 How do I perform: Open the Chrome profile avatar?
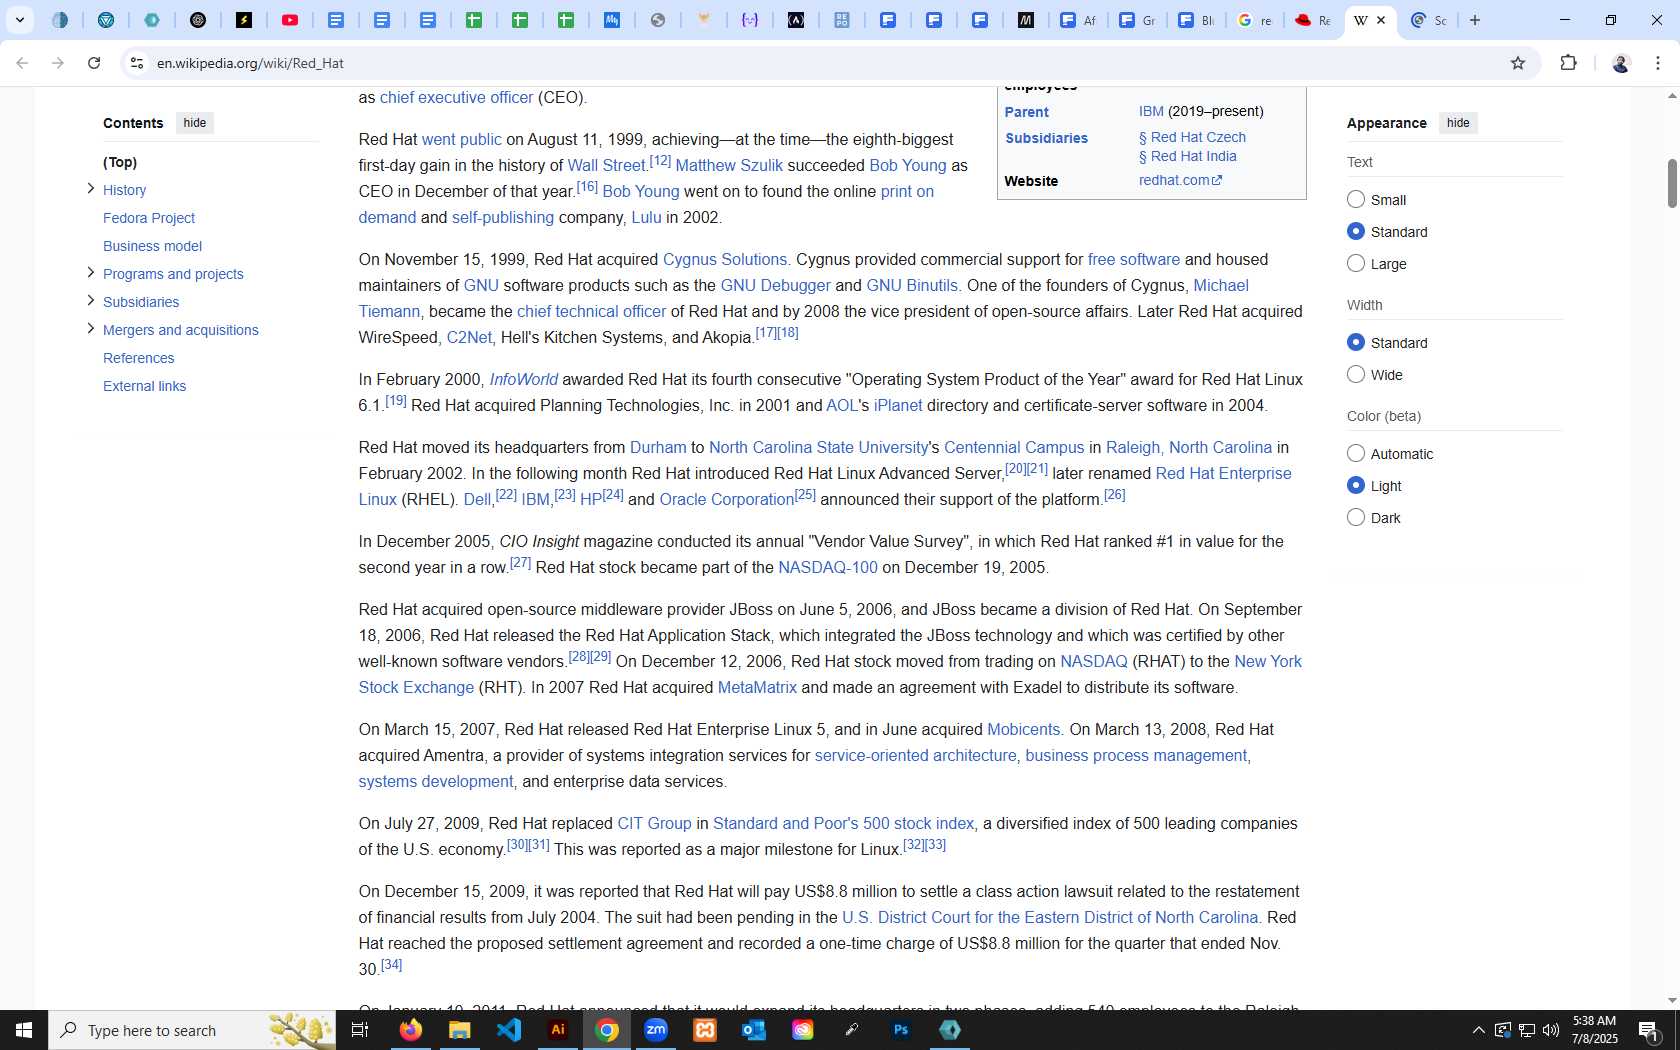pos(1621,63)
